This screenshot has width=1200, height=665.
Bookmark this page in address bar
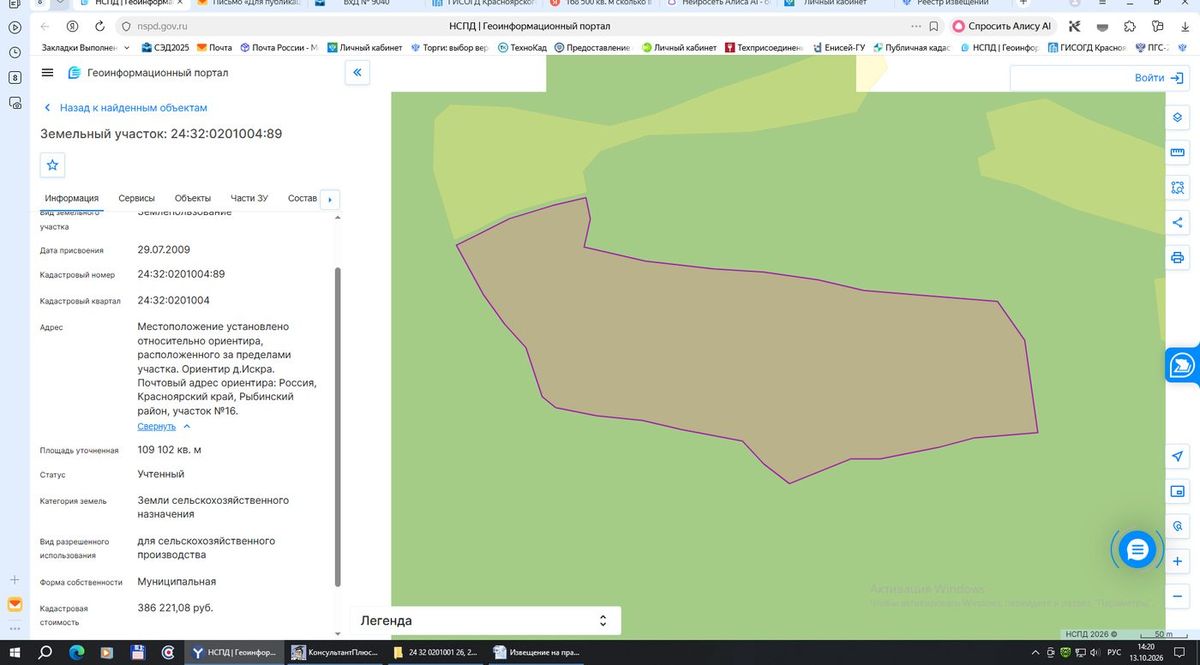coord(933,26)
